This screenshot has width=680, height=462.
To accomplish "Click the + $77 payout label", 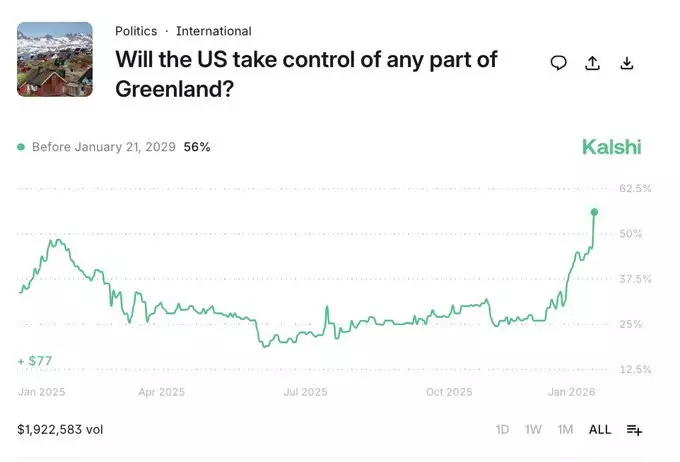I will pyautogui.click(x=35, y=360).
